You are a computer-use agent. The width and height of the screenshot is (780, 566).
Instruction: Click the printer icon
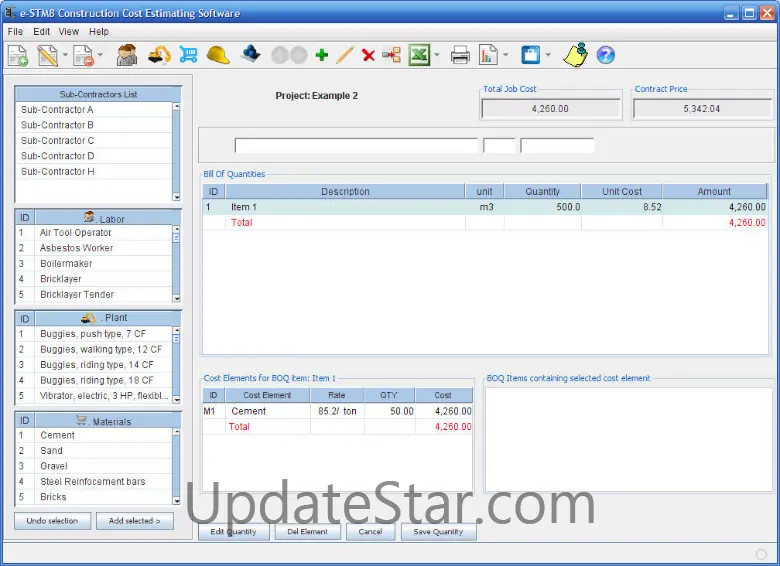(x=460, y=55)
